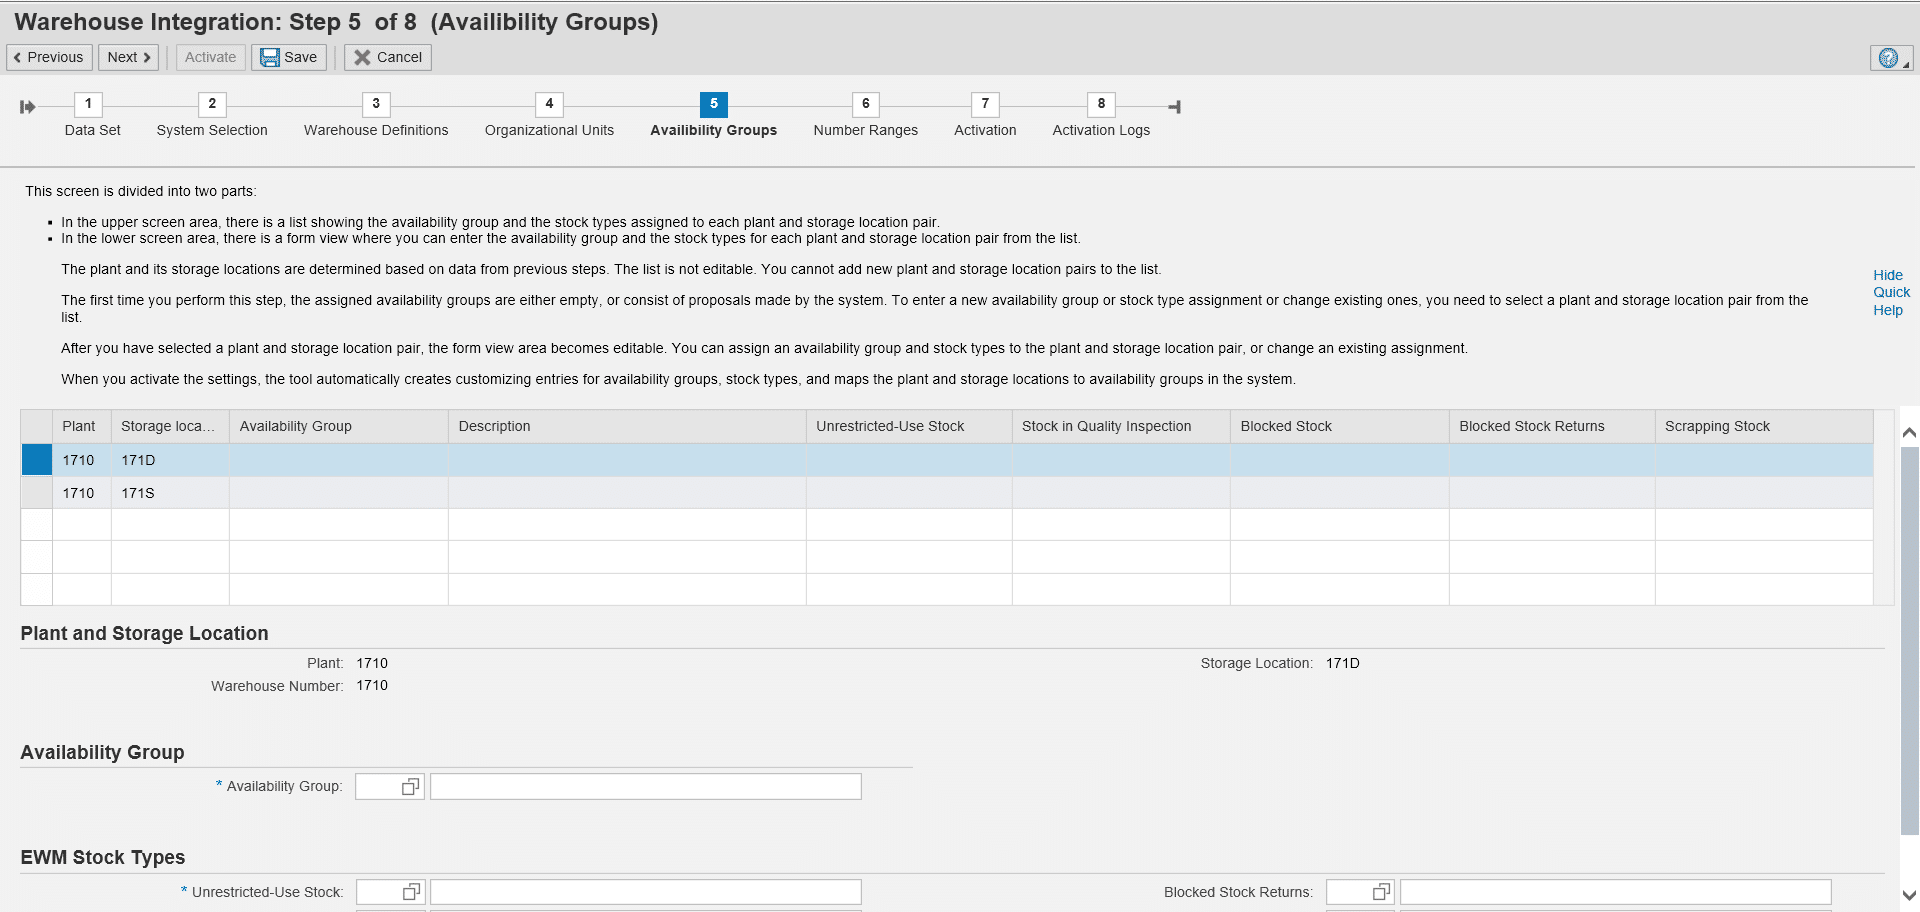Image resolution: width=1920 pixels, height=912 pixels.
Task: Click the Next button
Action: pyautogui.click(x=128, y=57)
